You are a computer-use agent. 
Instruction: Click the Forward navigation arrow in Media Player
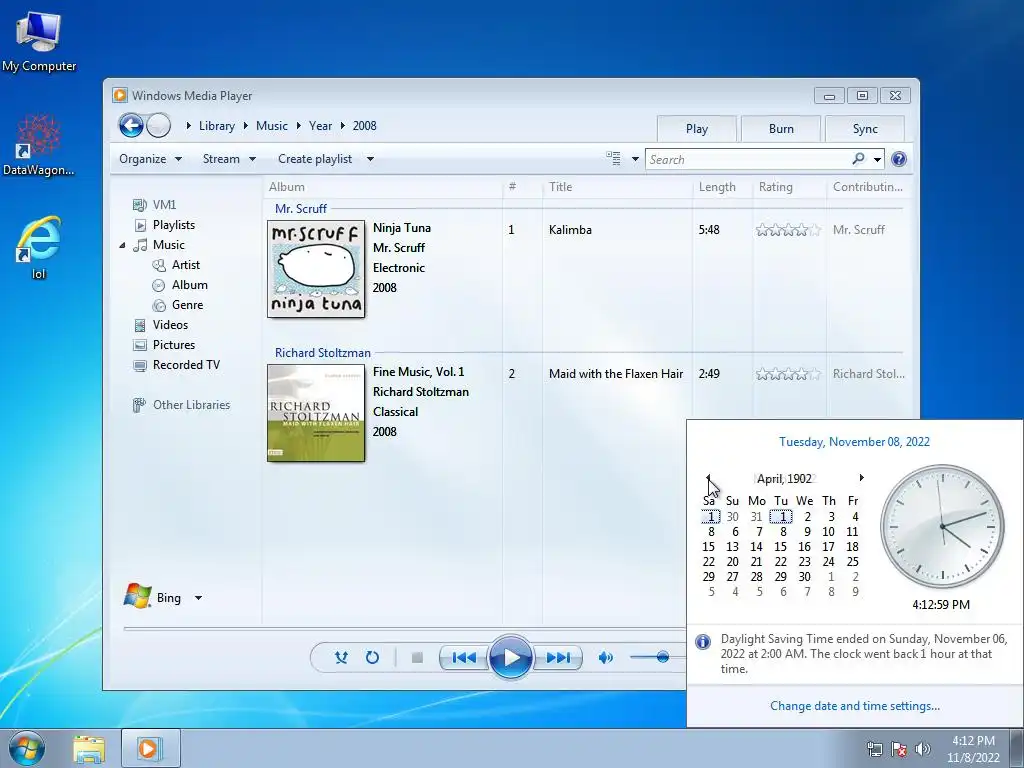click(x=158, y=125)
